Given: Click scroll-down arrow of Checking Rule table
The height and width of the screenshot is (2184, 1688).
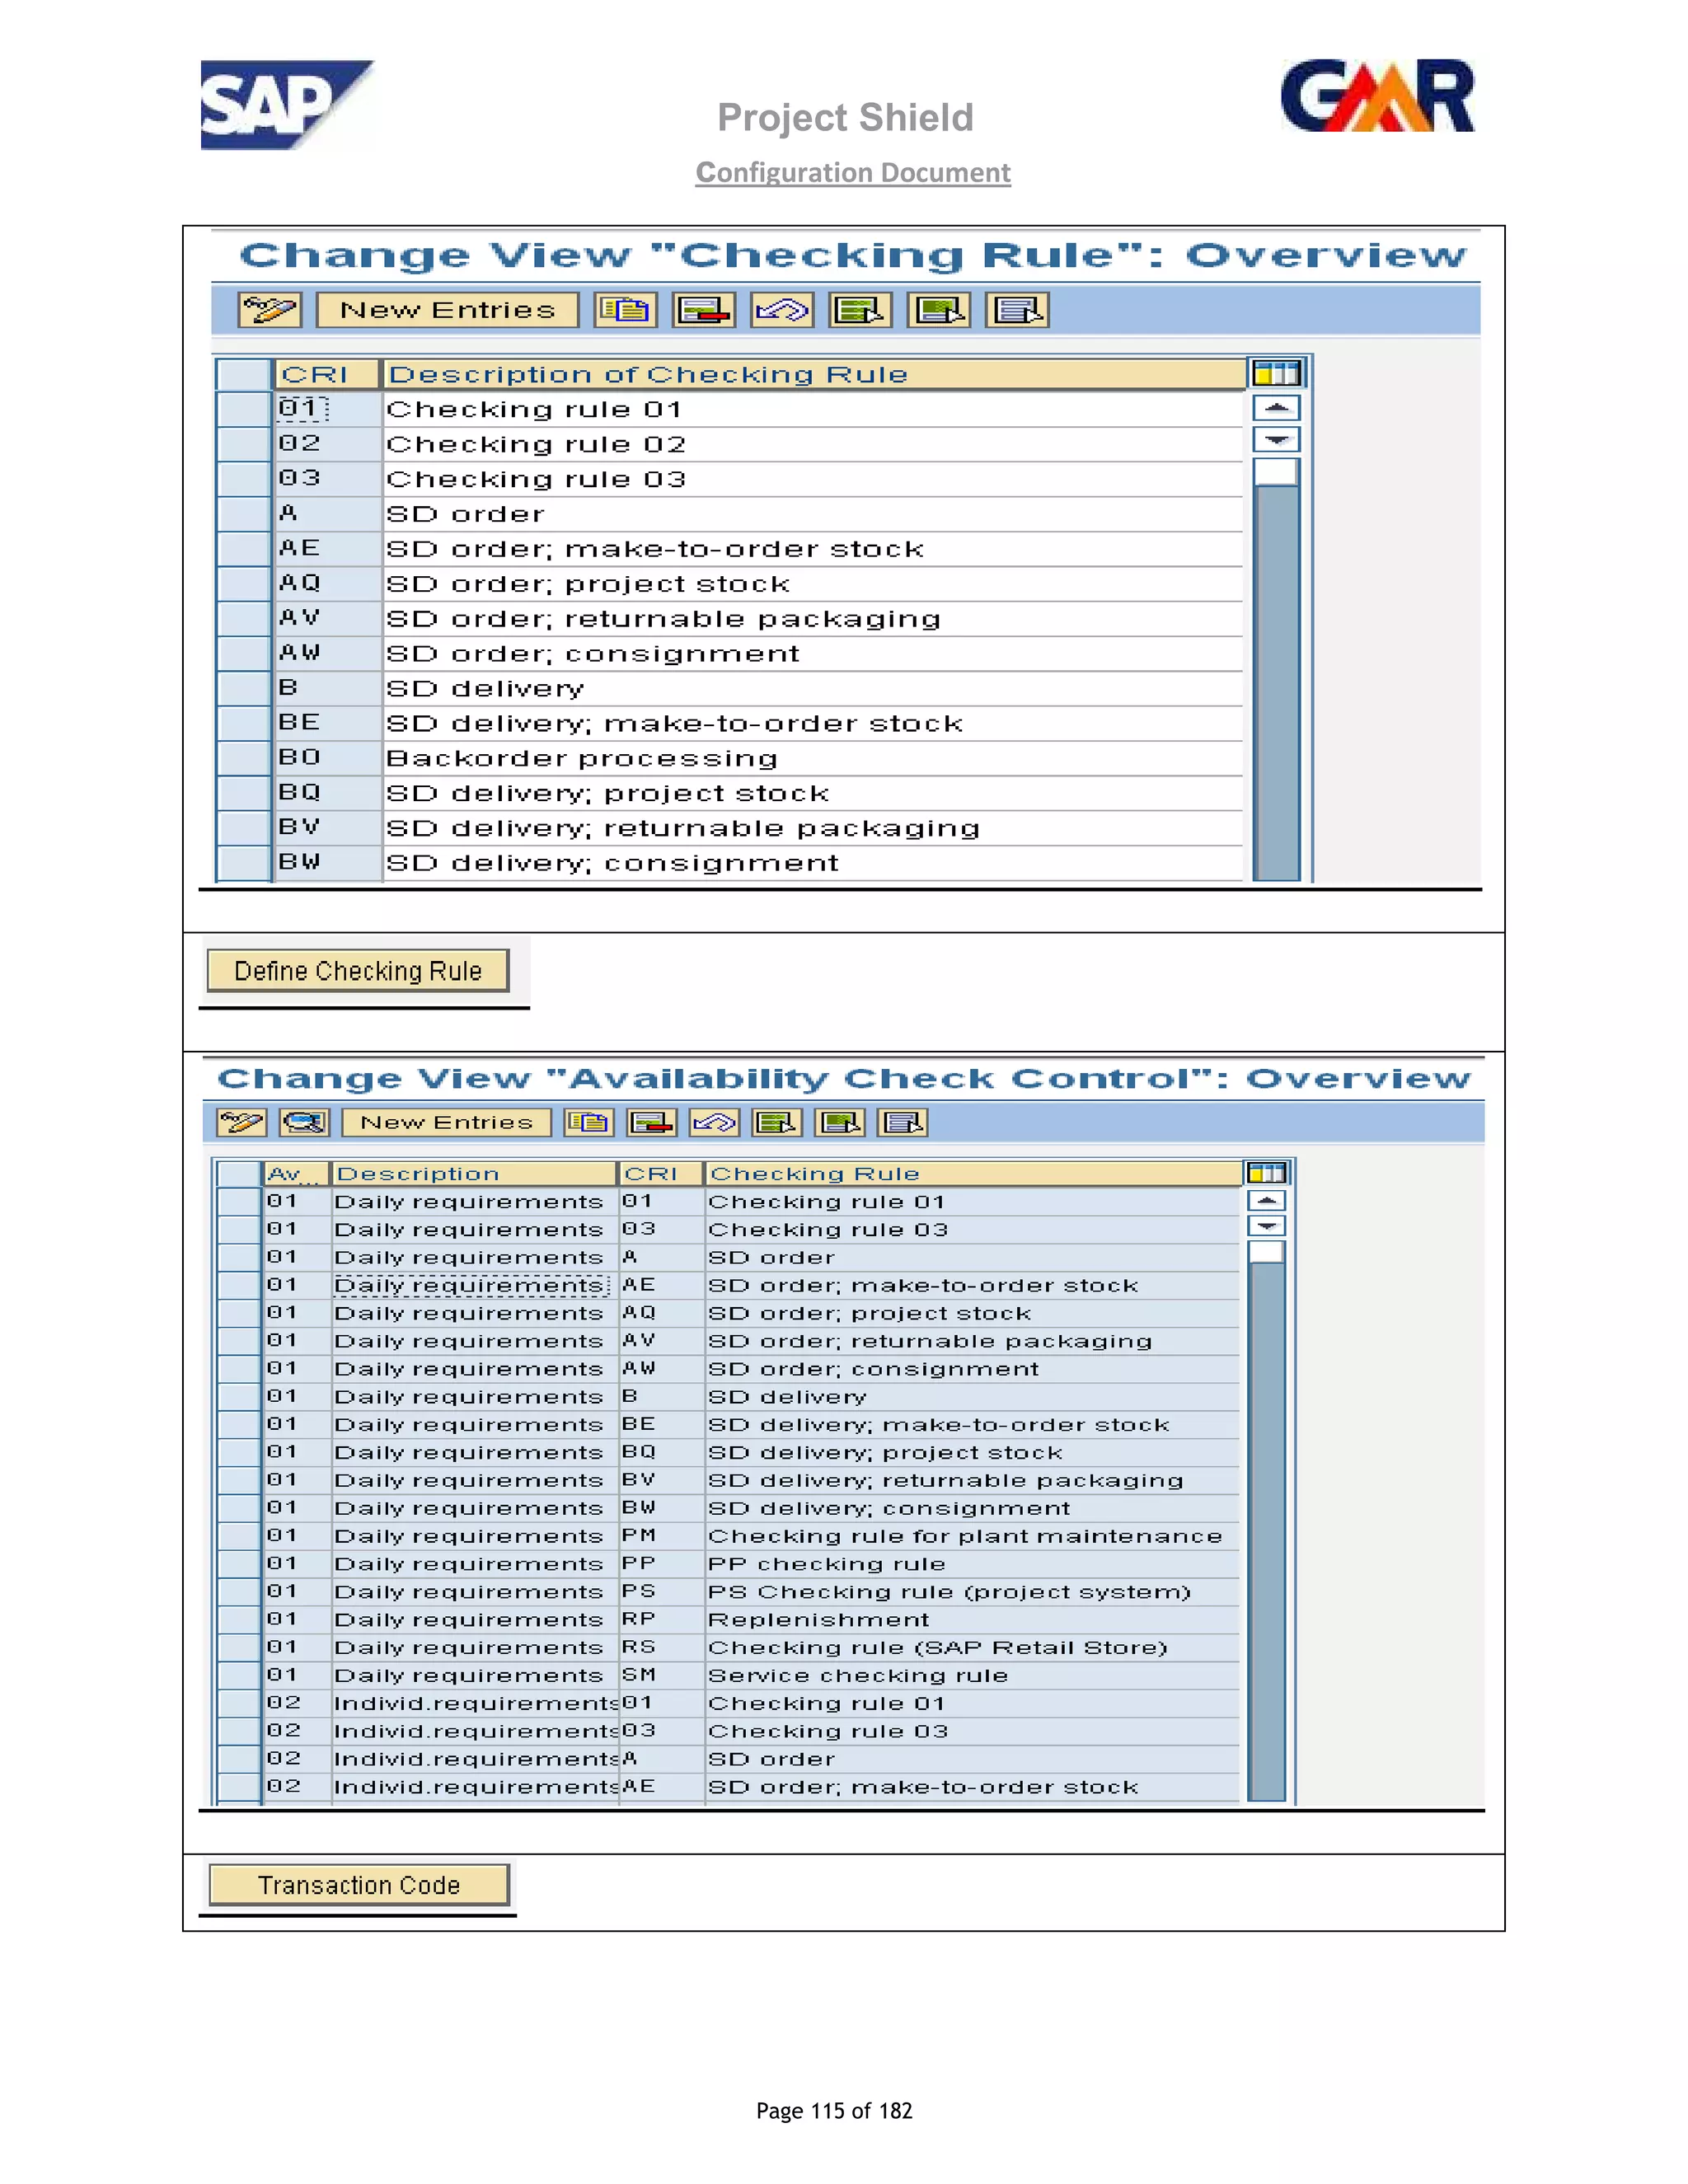Looking at the screenshot, I should [x=1277, y=440].
